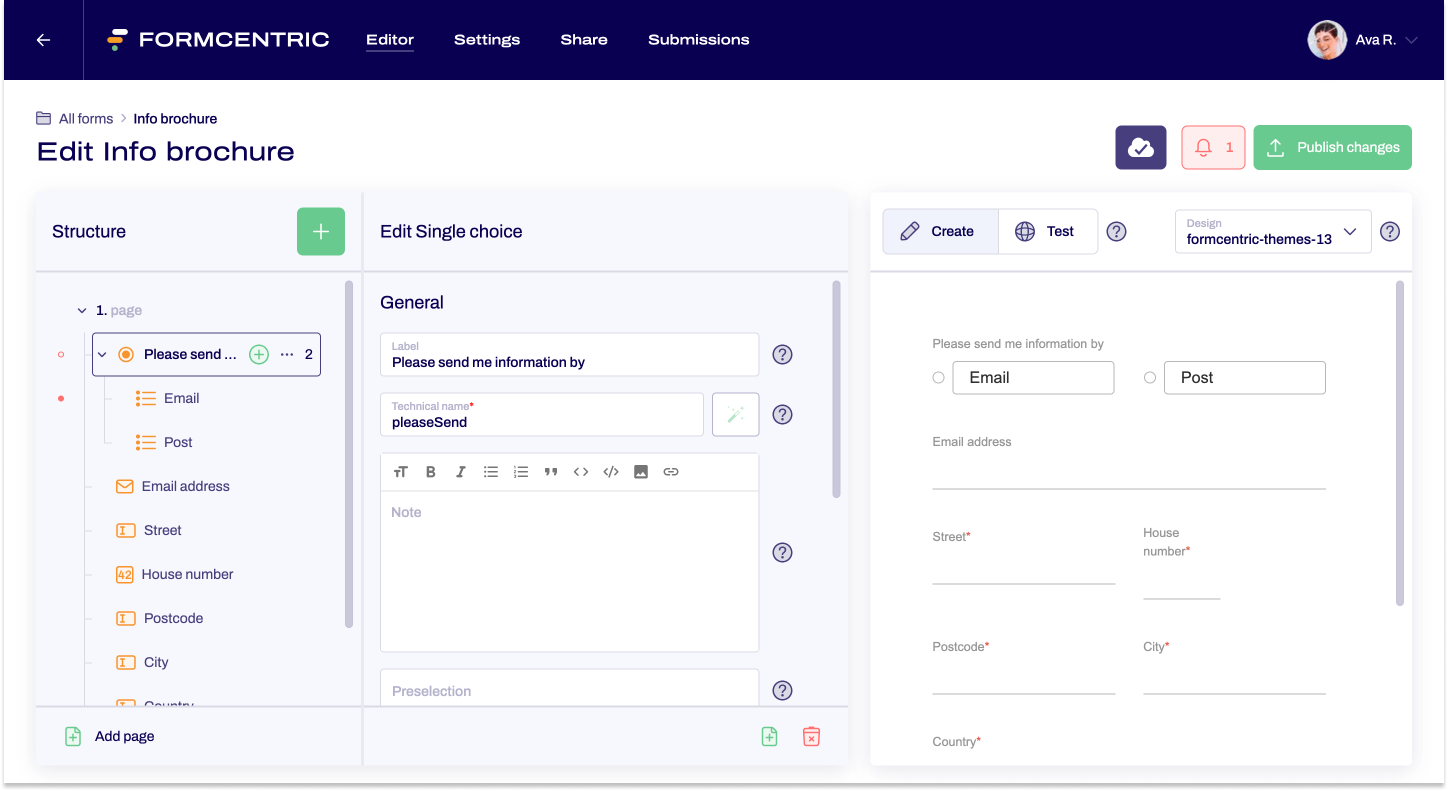Switch to the Test tab in the preview

click(x=1048, y=231)
